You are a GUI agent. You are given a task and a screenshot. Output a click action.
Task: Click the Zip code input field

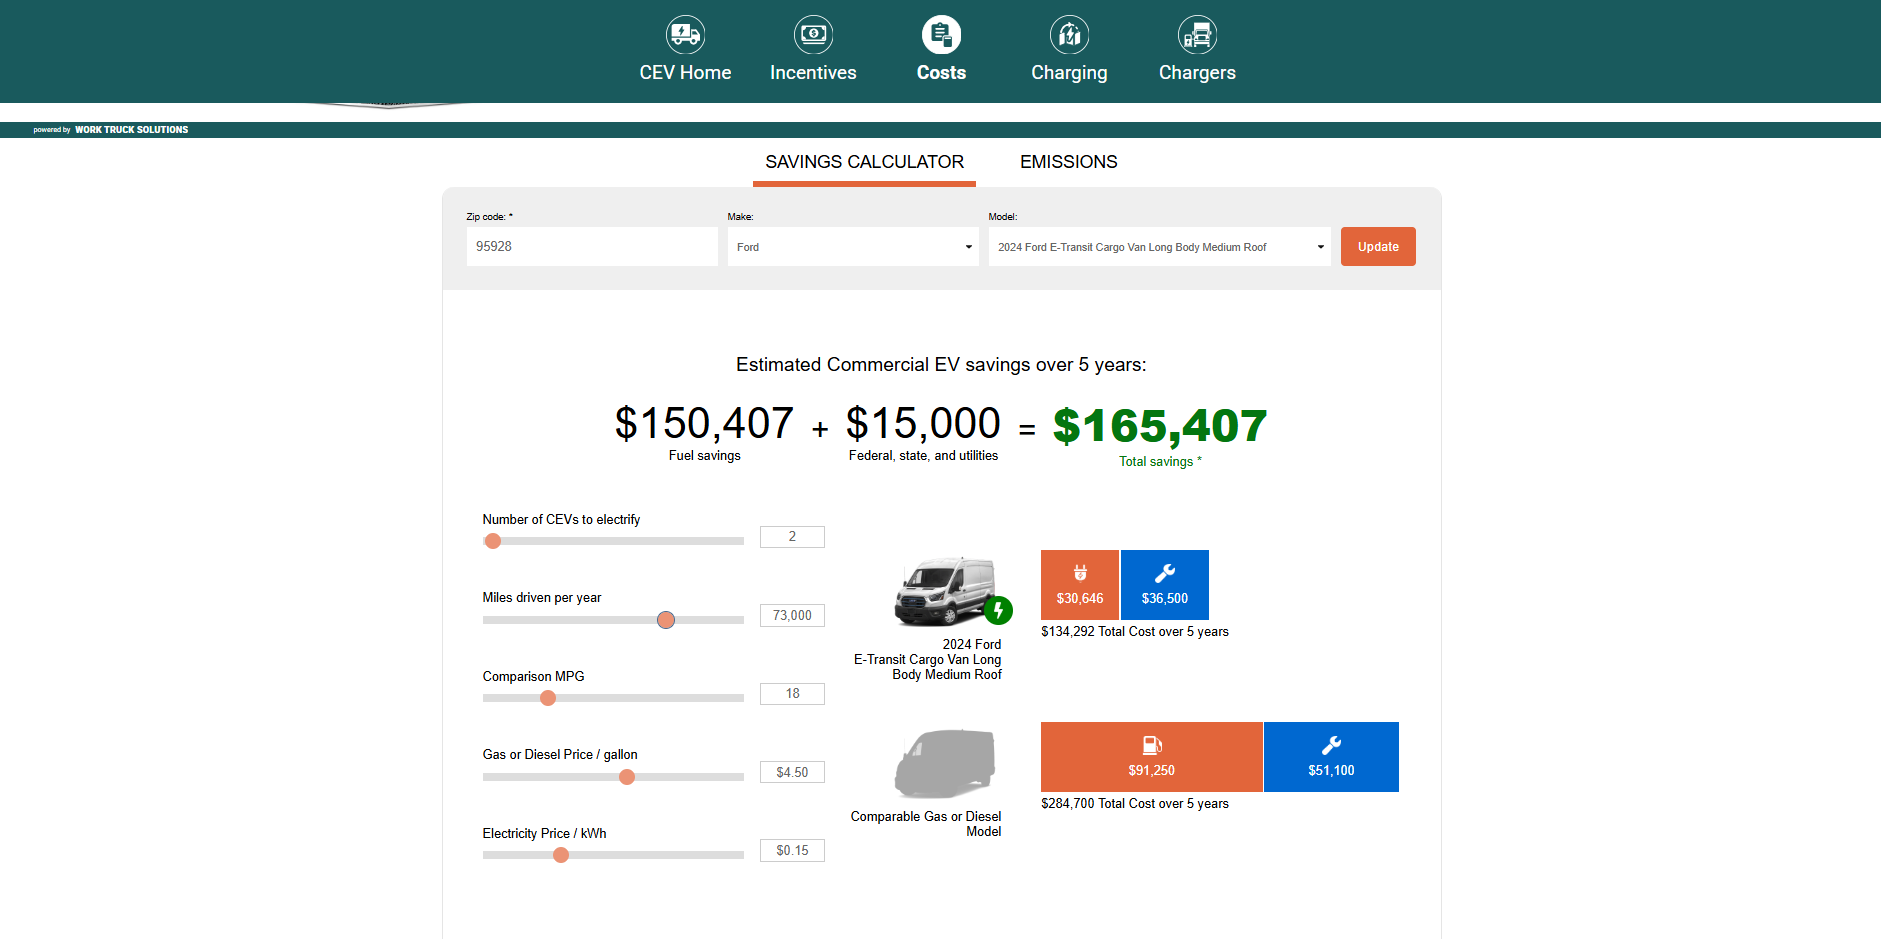pos(591,247)
